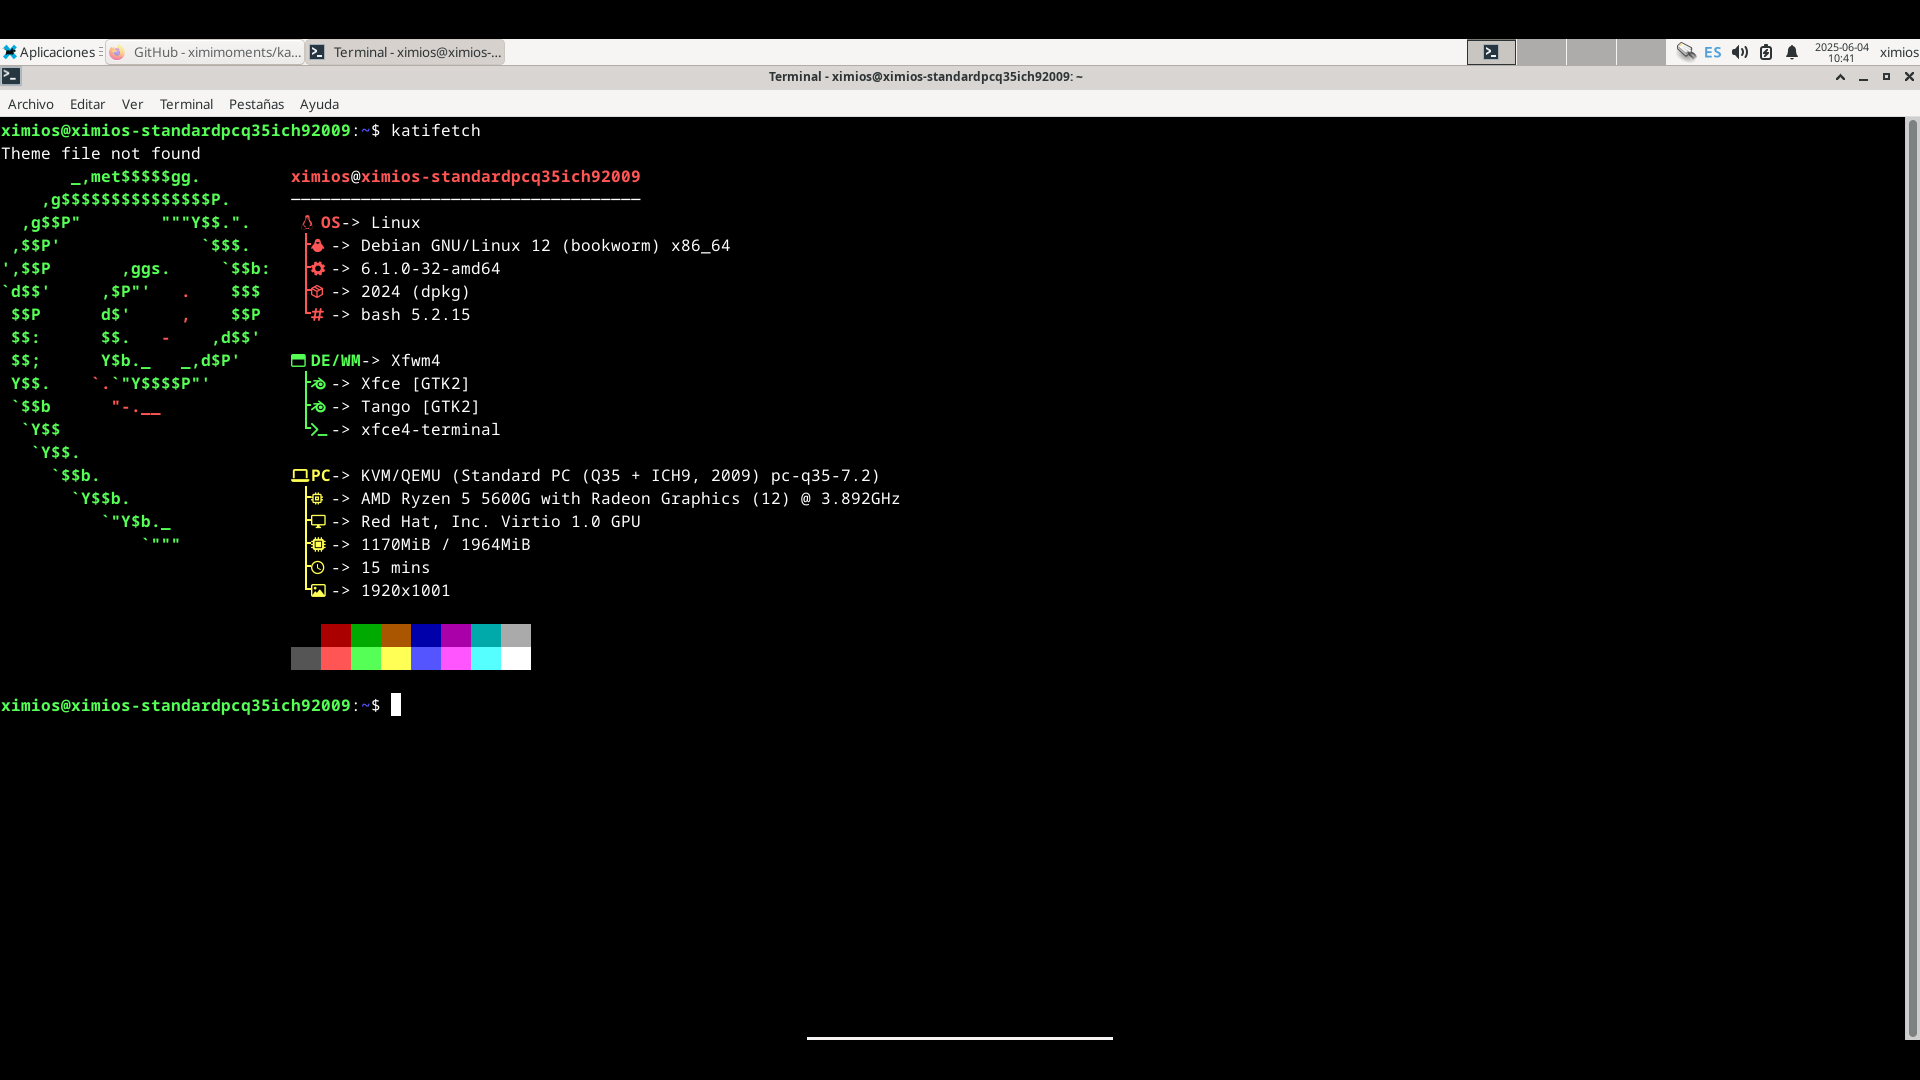Open the Pestañas menu
The height and width of the screenshot is (1080, 1920).
point(256,104)
